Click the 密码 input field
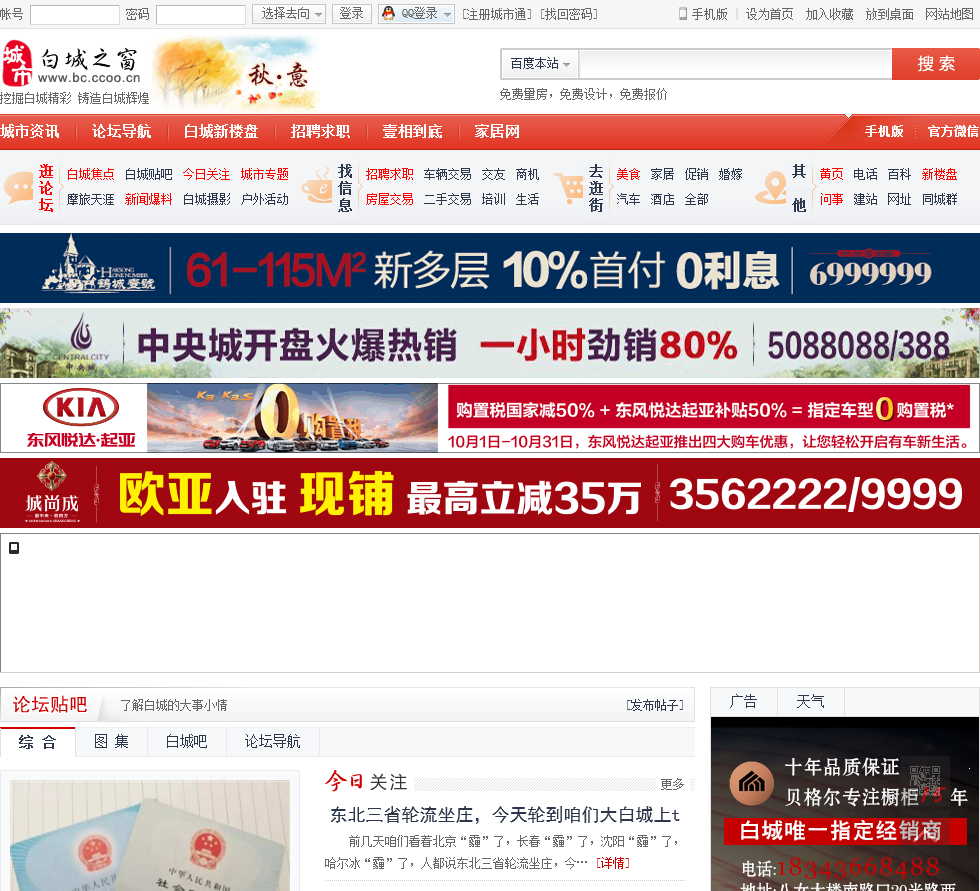This screenshot has width=980, height=891. point(201,14)
